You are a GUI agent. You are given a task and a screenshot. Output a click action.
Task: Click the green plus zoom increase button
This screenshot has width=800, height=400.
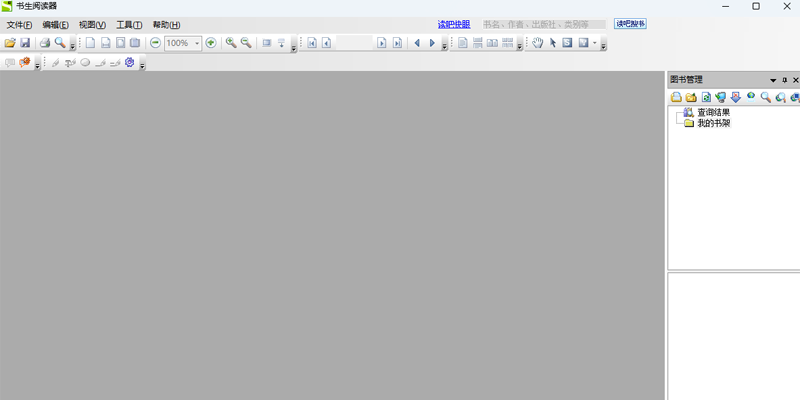pyautogui.click(x=211, y=43)
